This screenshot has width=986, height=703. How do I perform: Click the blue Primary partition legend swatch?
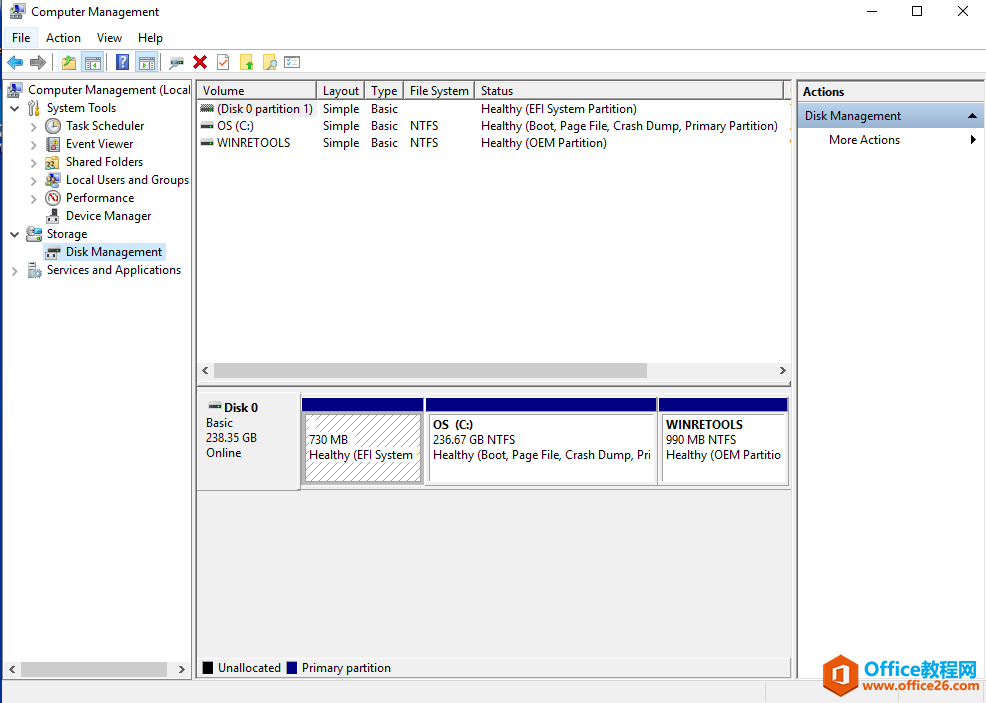[292, 668]
